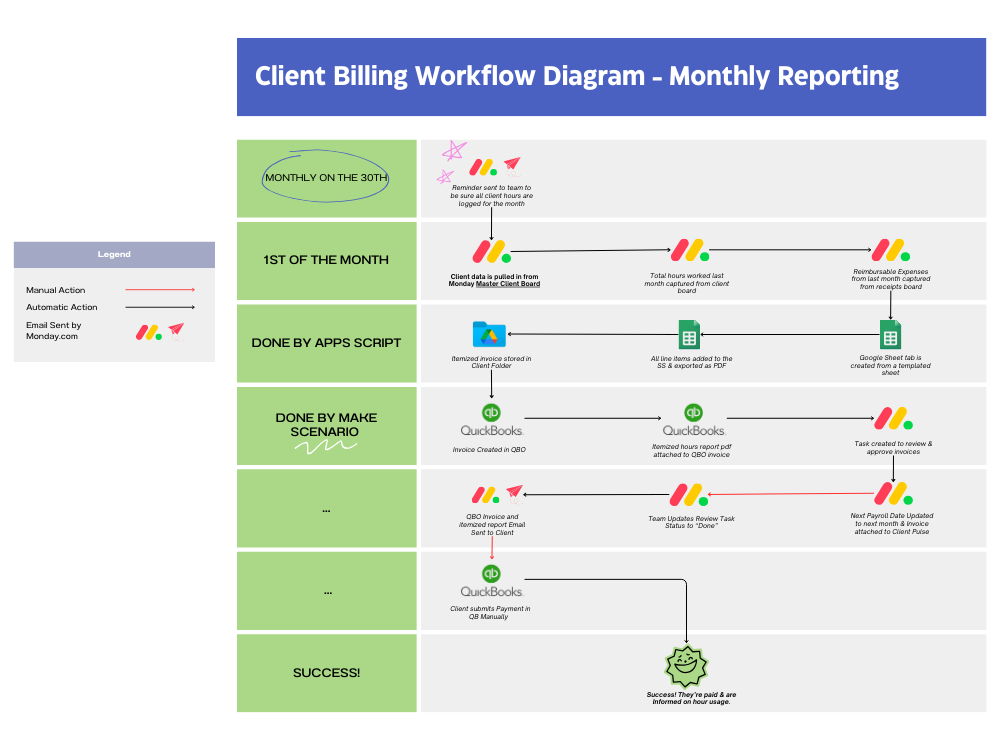
Task: Click 'Reimbursable Expenses from last month' caption
Action: pos(891,279)
